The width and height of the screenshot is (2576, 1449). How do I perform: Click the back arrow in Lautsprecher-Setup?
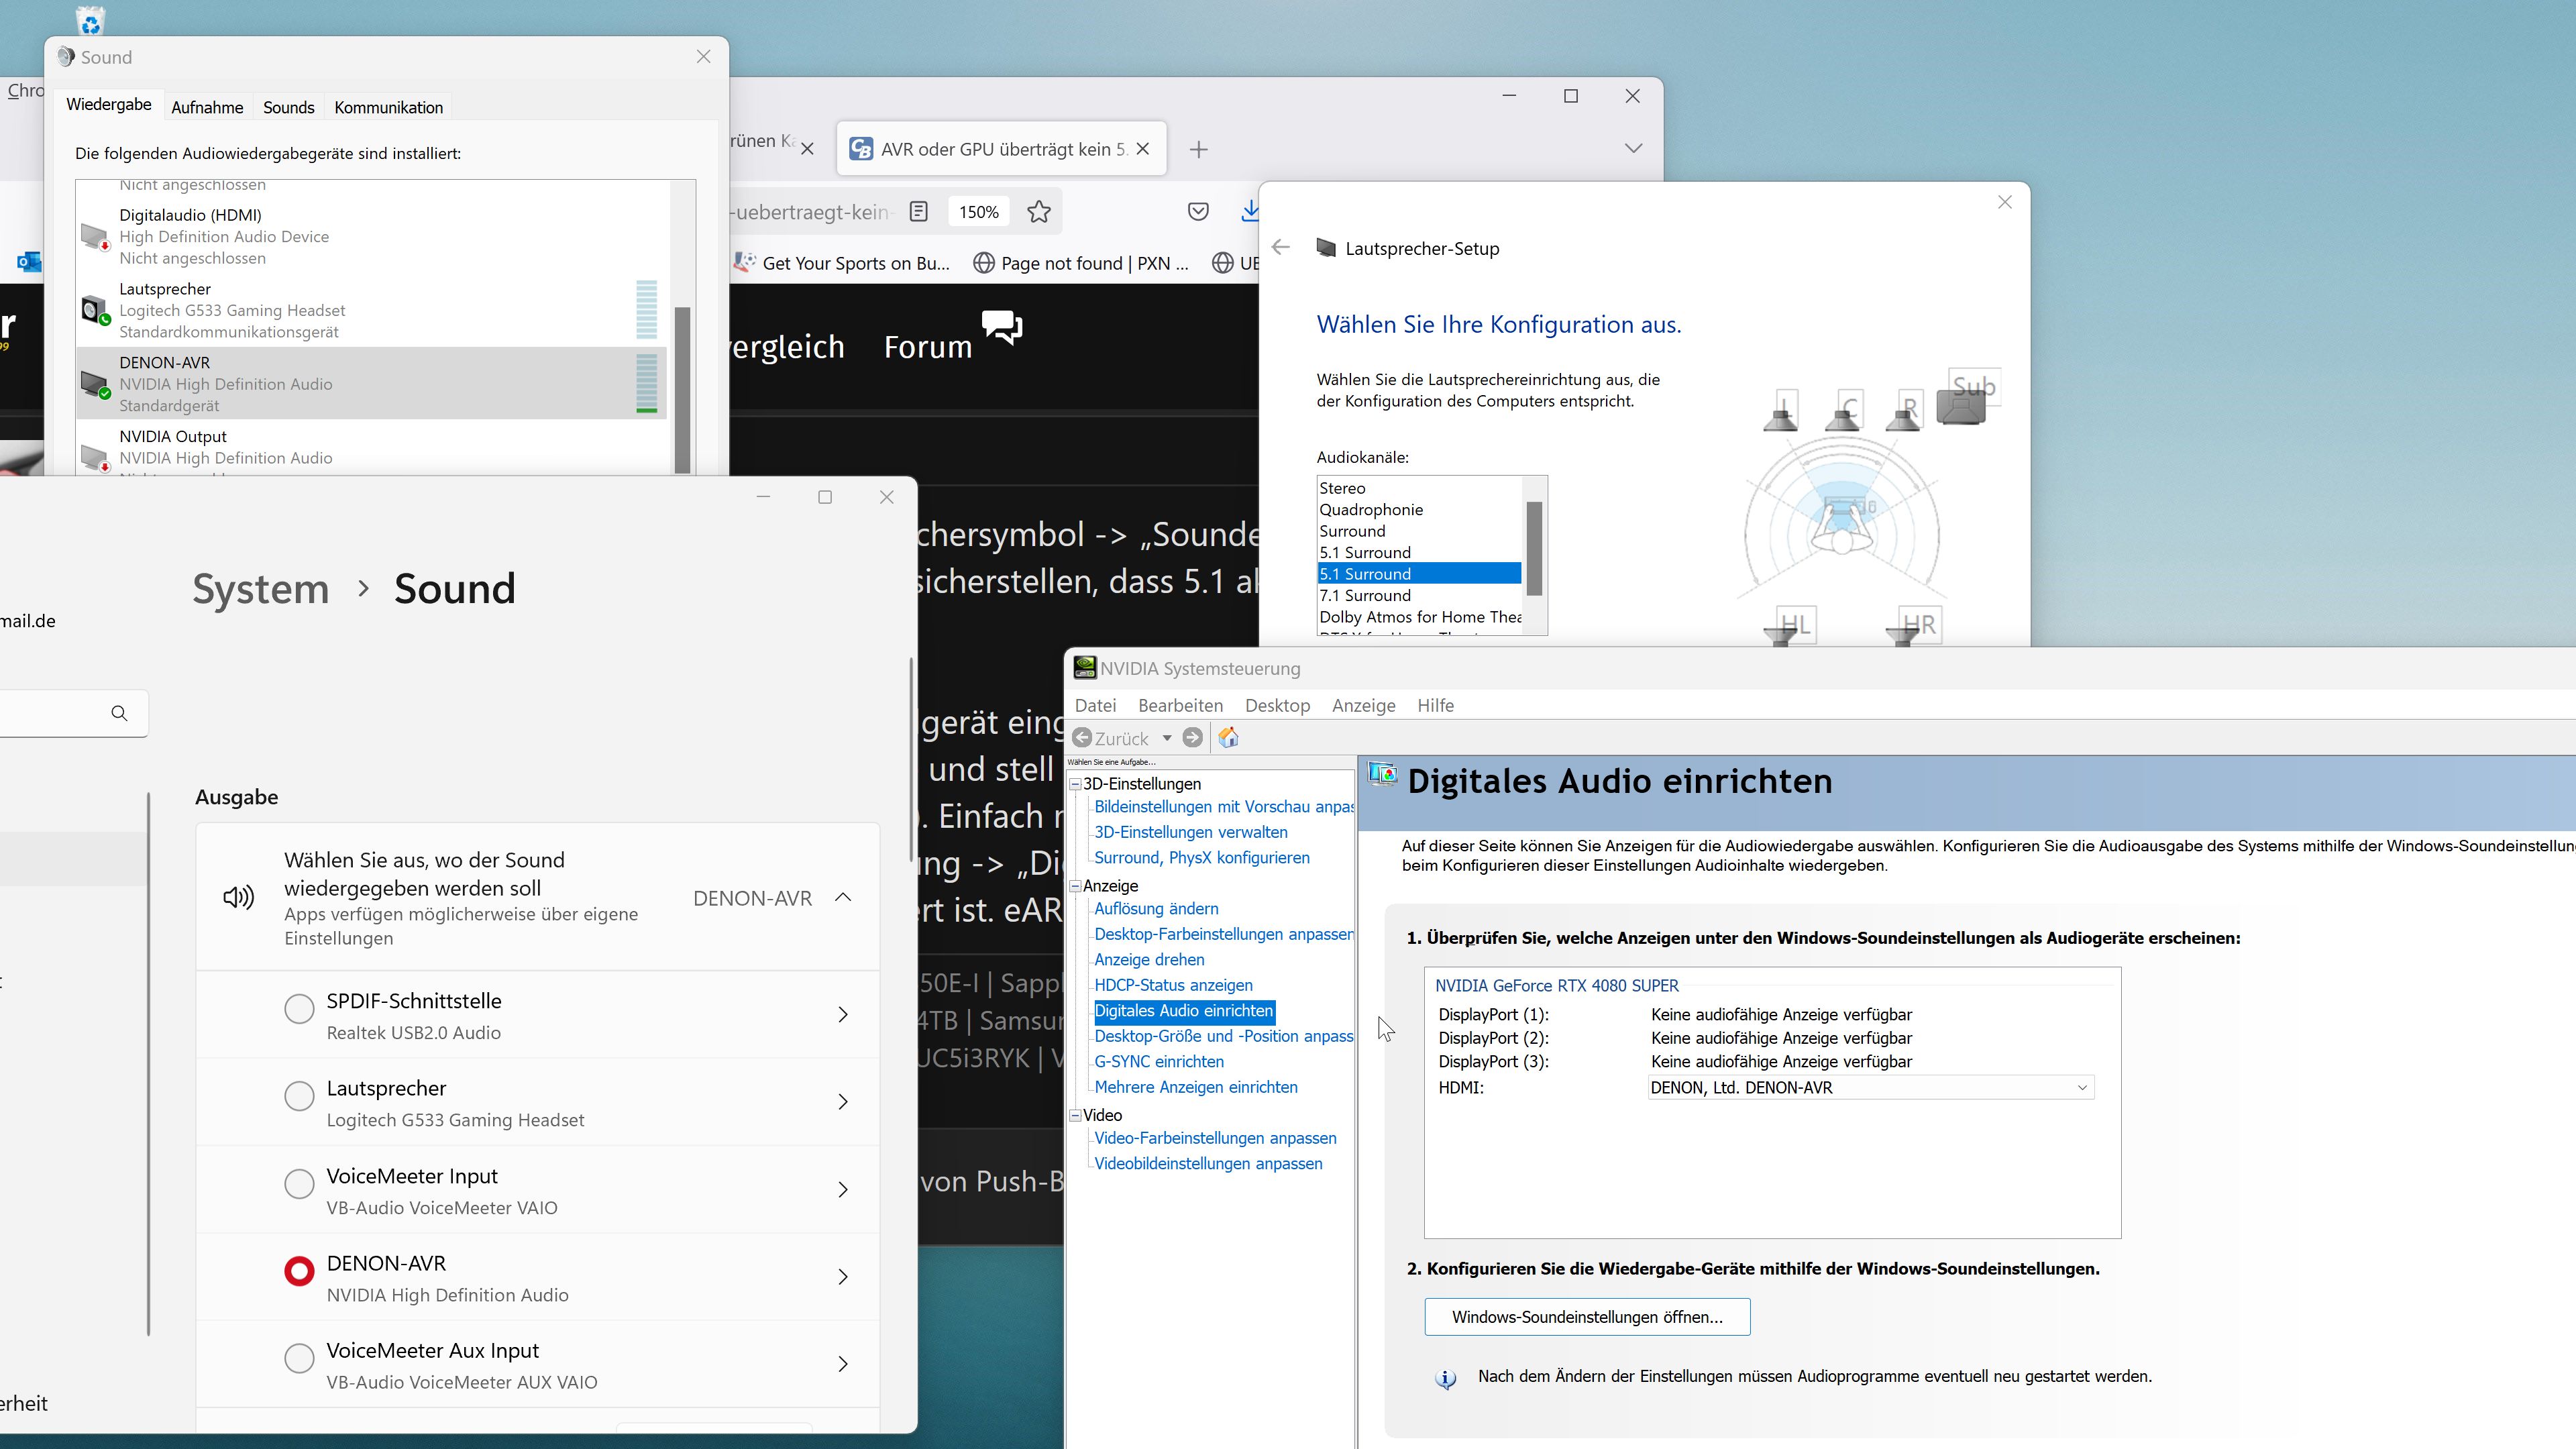(1281, 248)
